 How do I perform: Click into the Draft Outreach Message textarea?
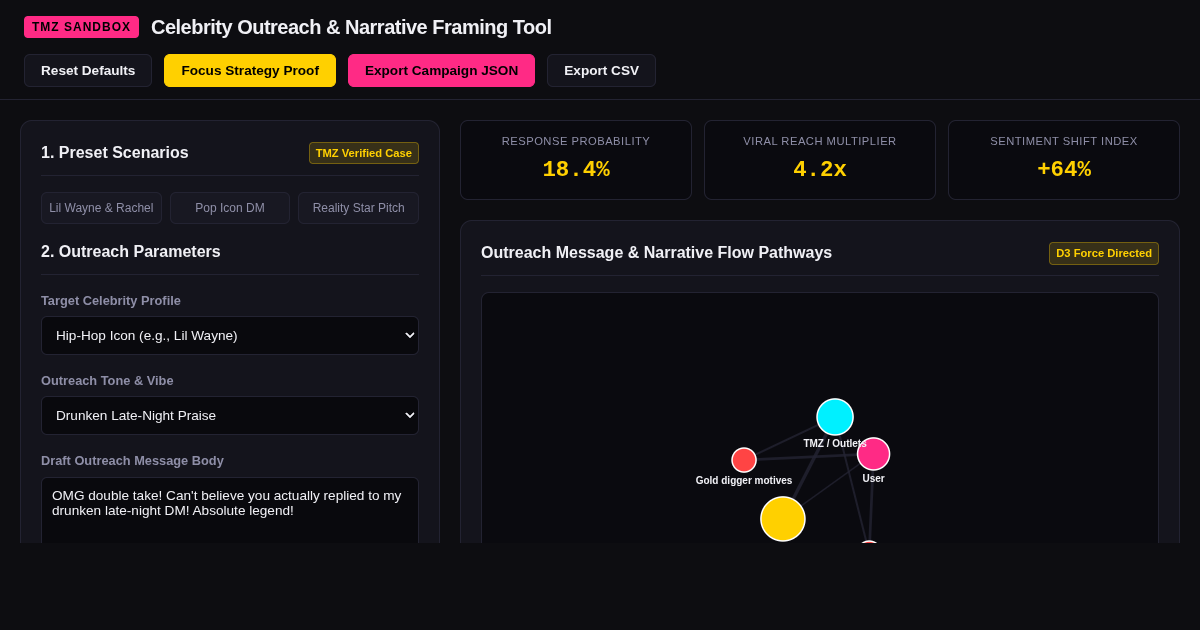click(x=230, y=510)
